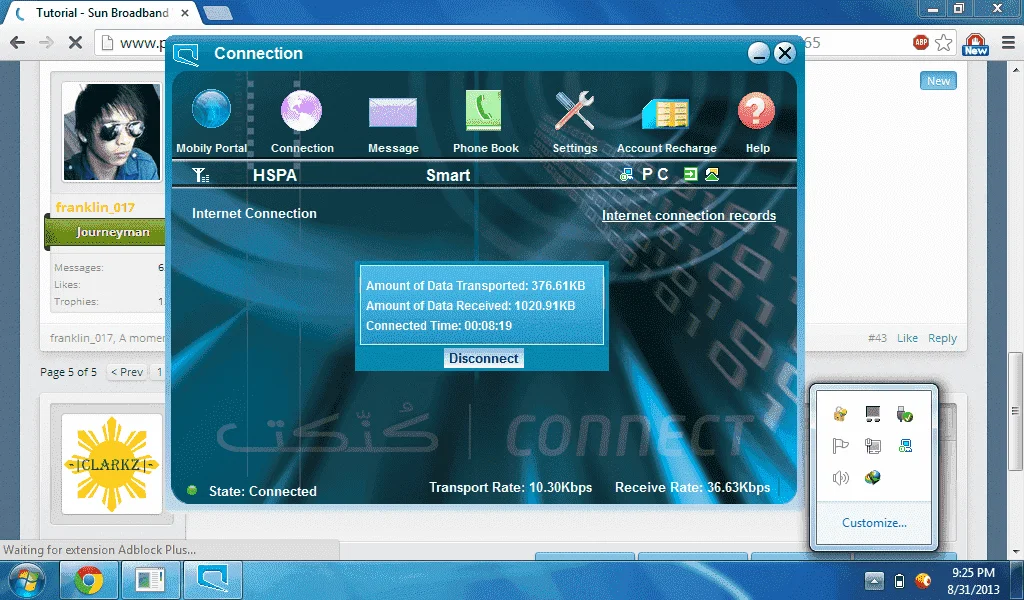Image resolution: width=1024 pixels, height=600 pixels.
Task: Close the Connection dialog window
Action: point(784,54)
